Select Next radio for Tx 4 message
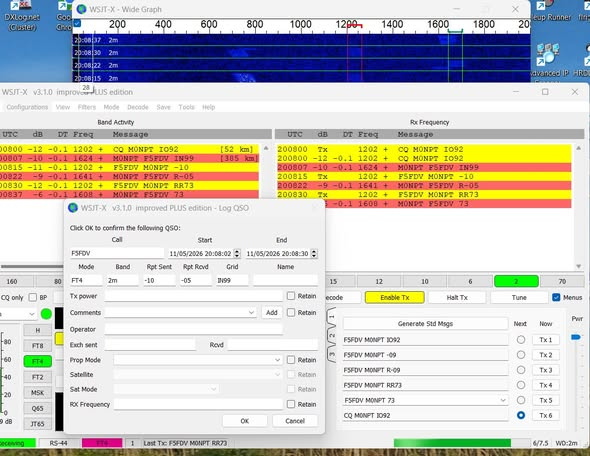The image size is (590, 456). (521, 385)
